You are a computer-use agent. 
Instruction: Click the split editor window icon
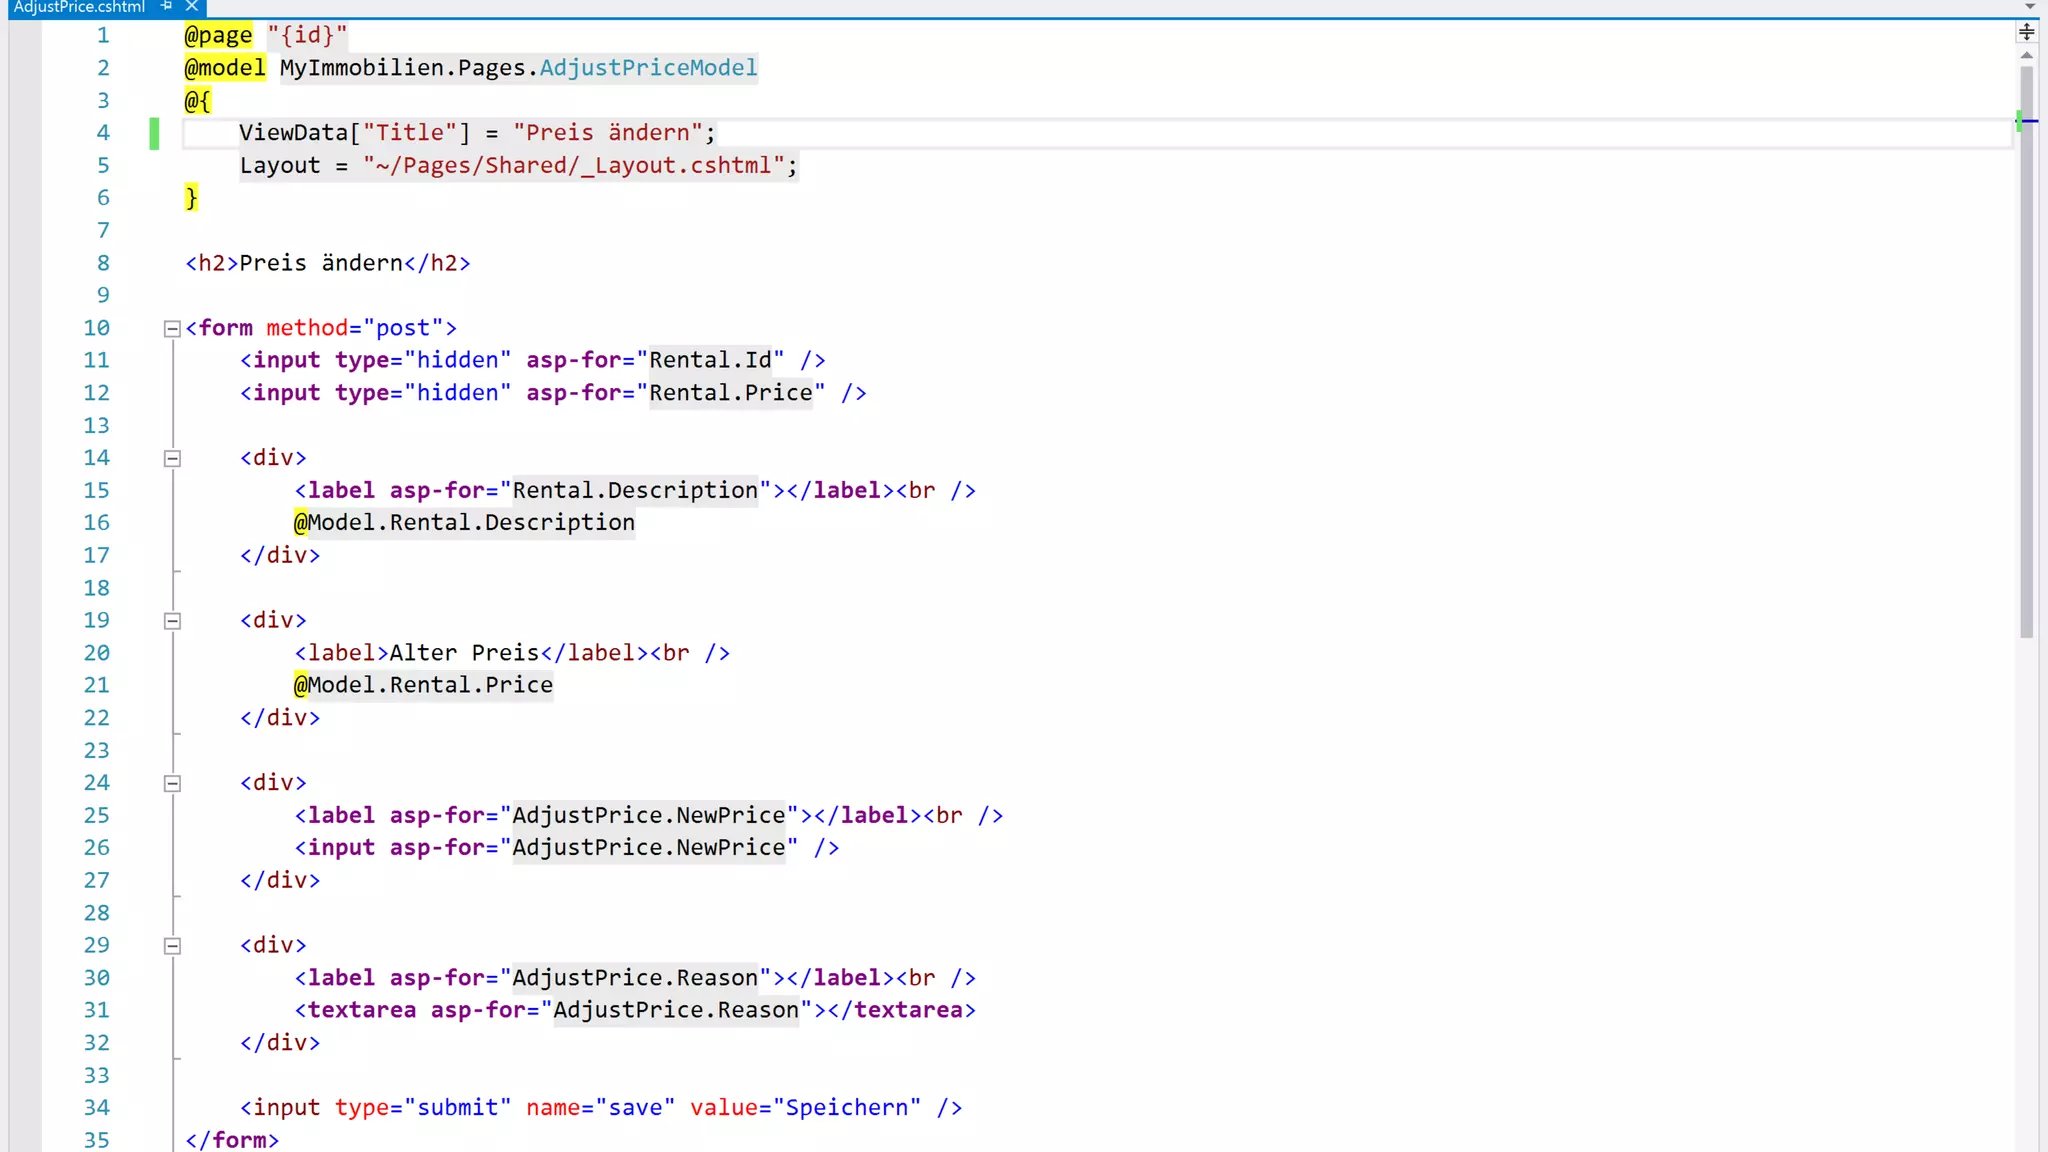click(x=2026, y=32)
